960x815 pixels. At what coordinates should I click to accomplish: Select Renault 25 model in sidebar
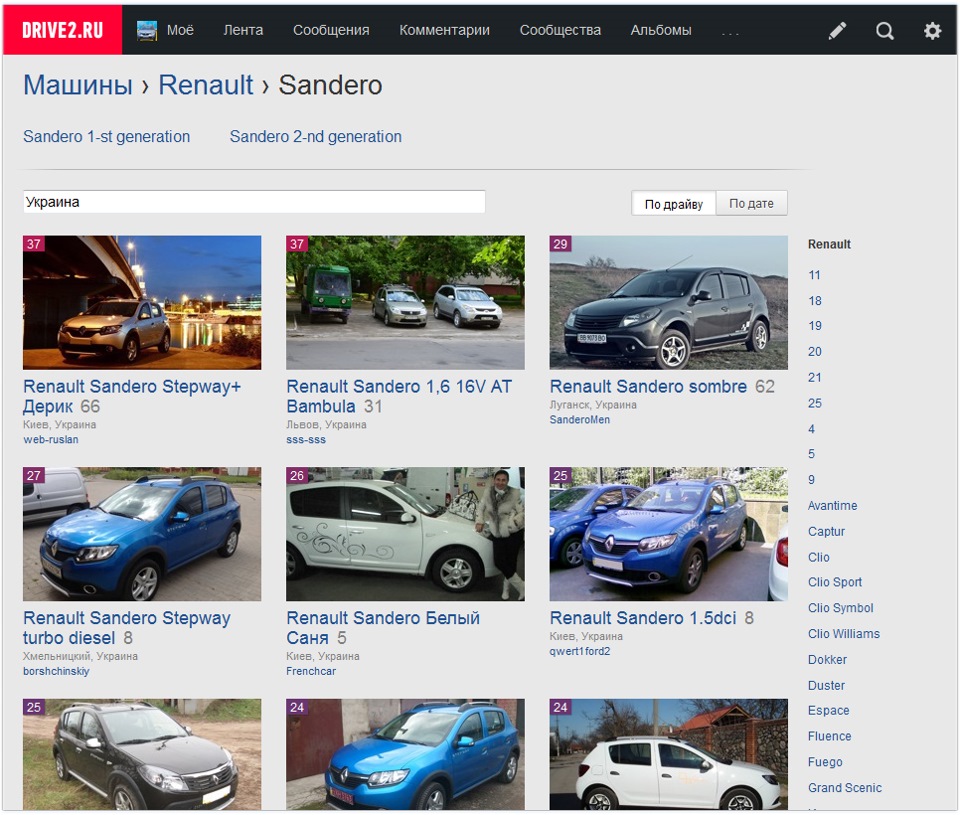[815, 403]
